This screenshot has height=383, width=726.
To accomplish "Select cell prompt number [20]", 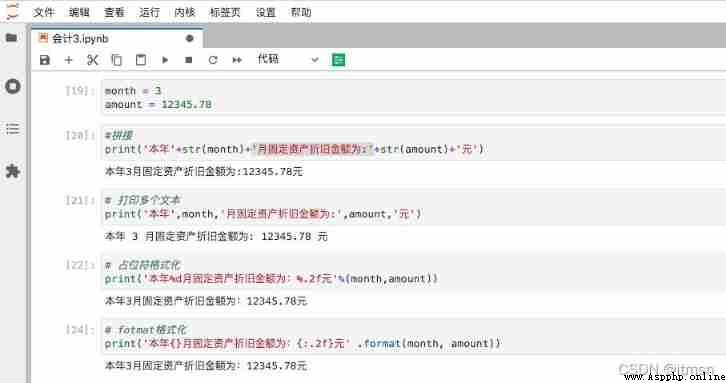I will click(x=80, y=135).
